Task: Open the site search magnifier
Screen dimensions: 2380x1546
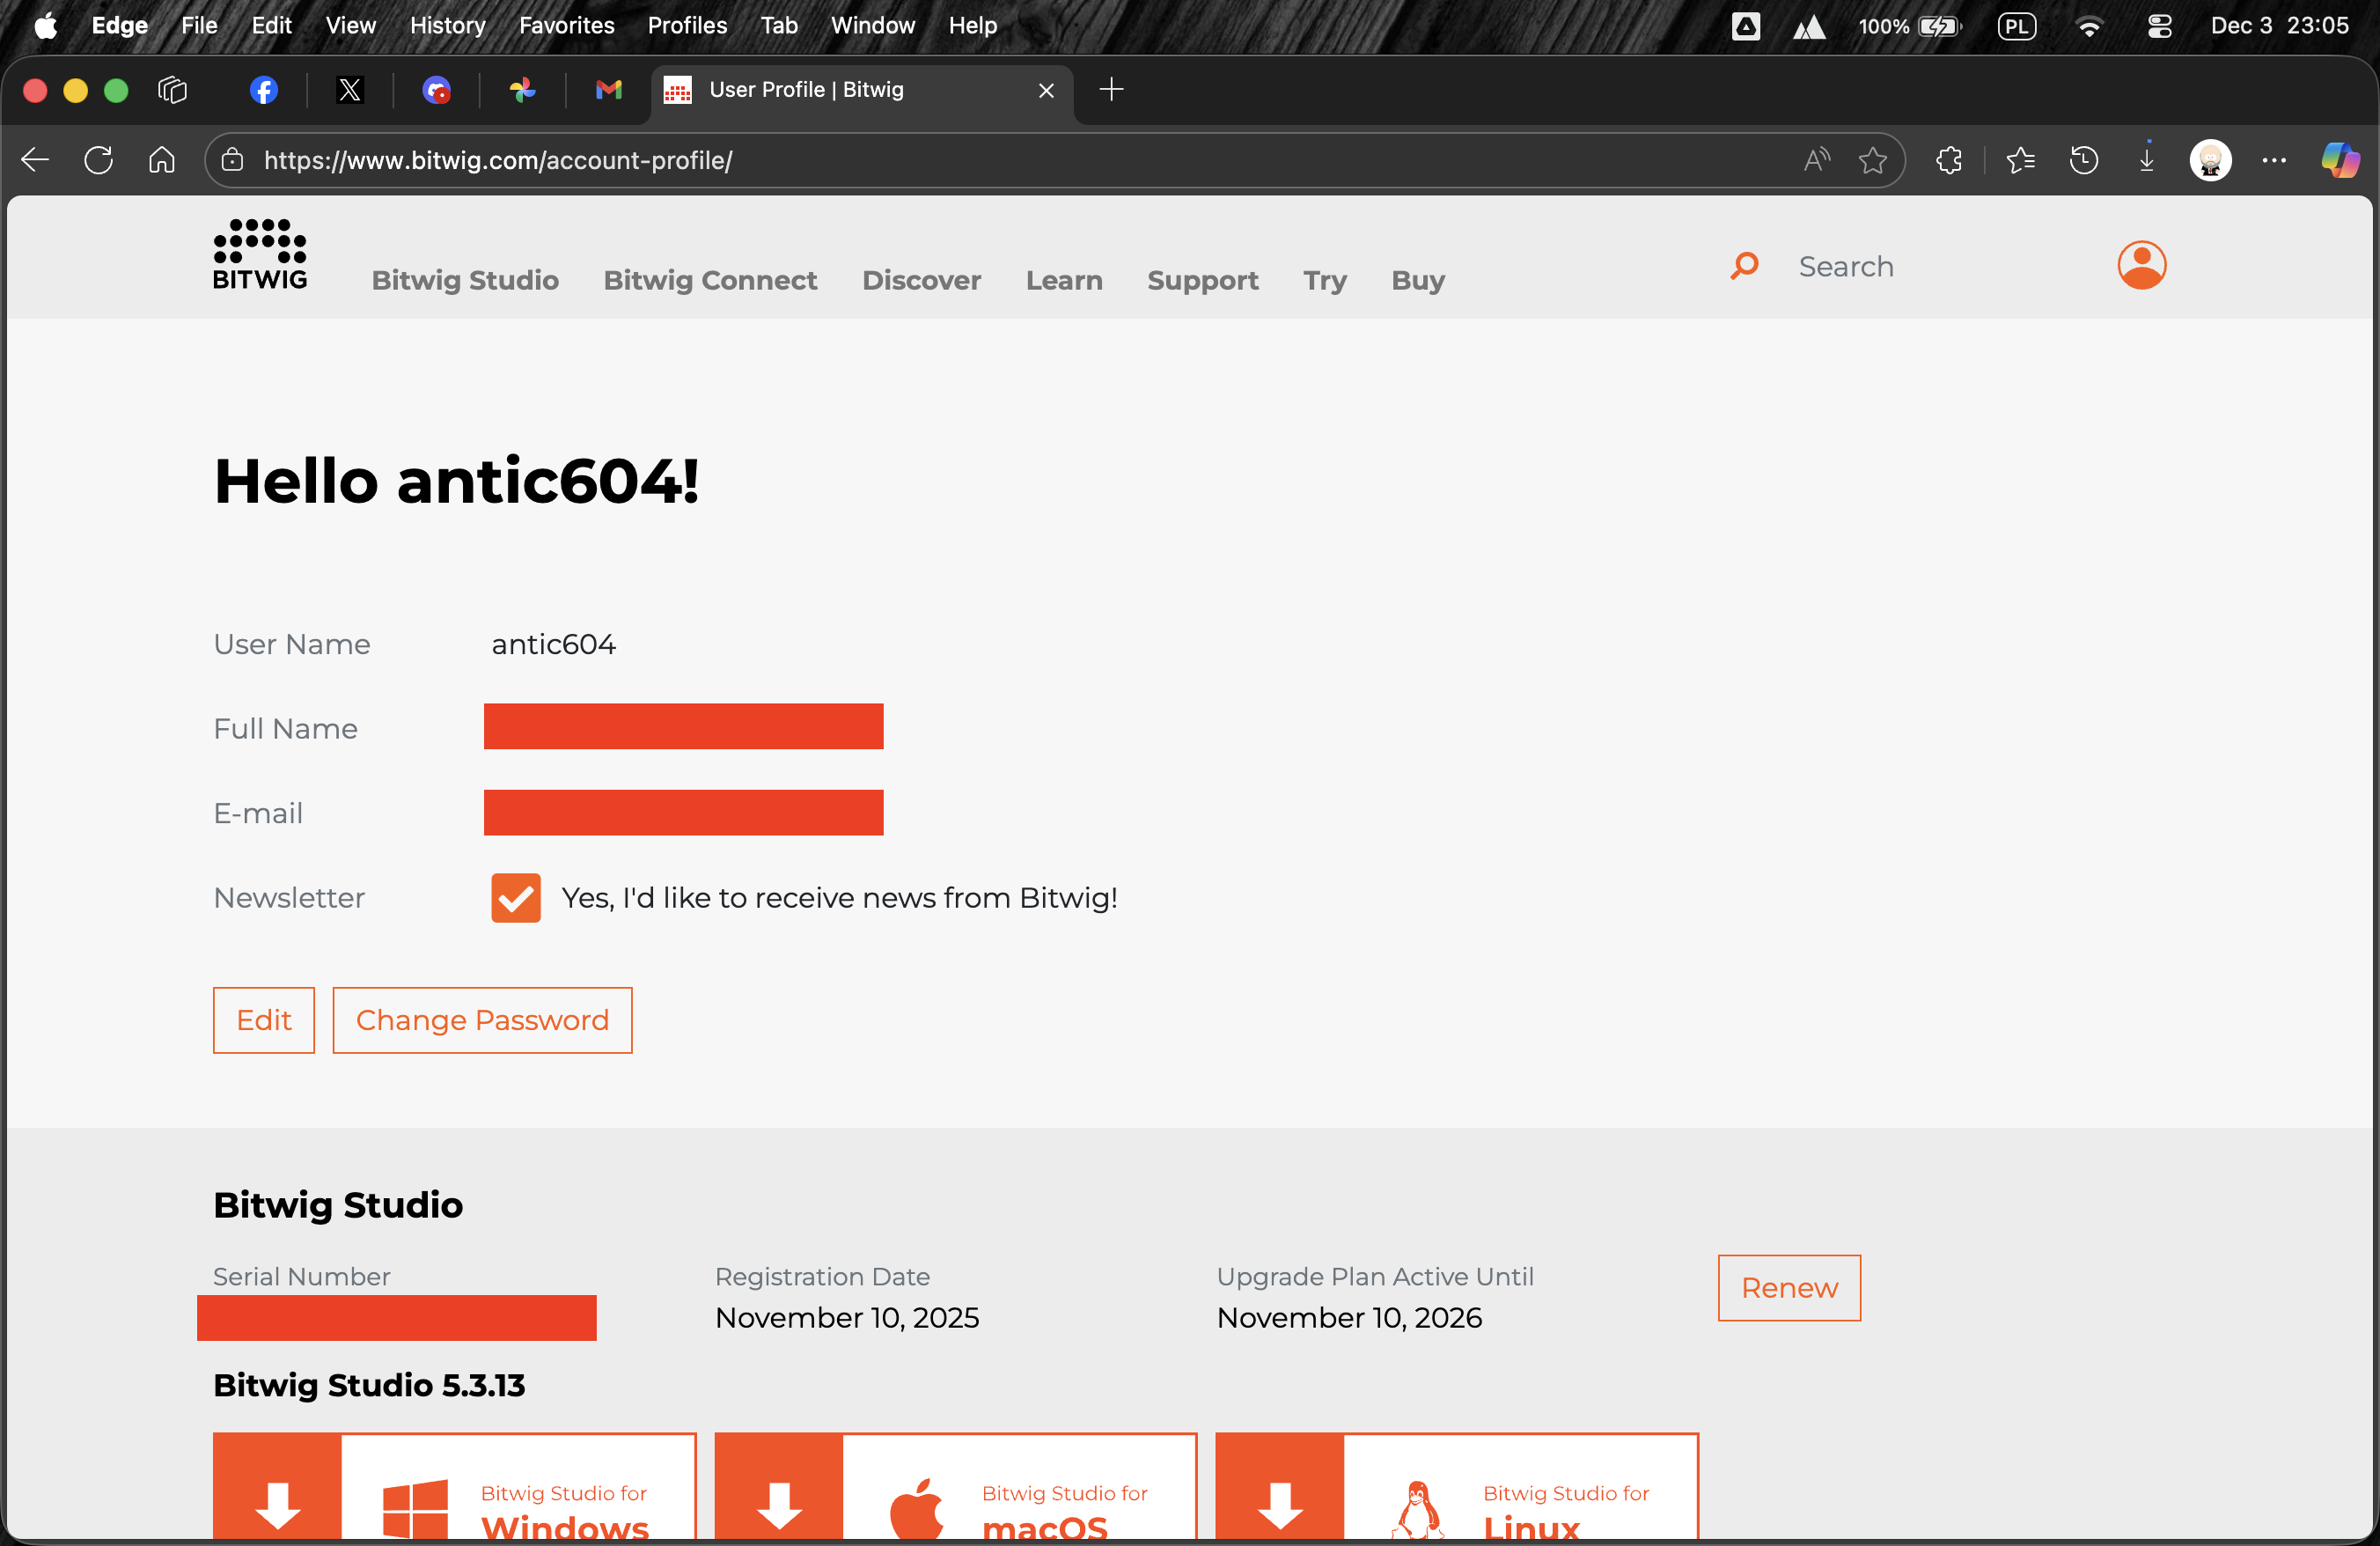Action: pyautogui.click(x=1744, y=265)
